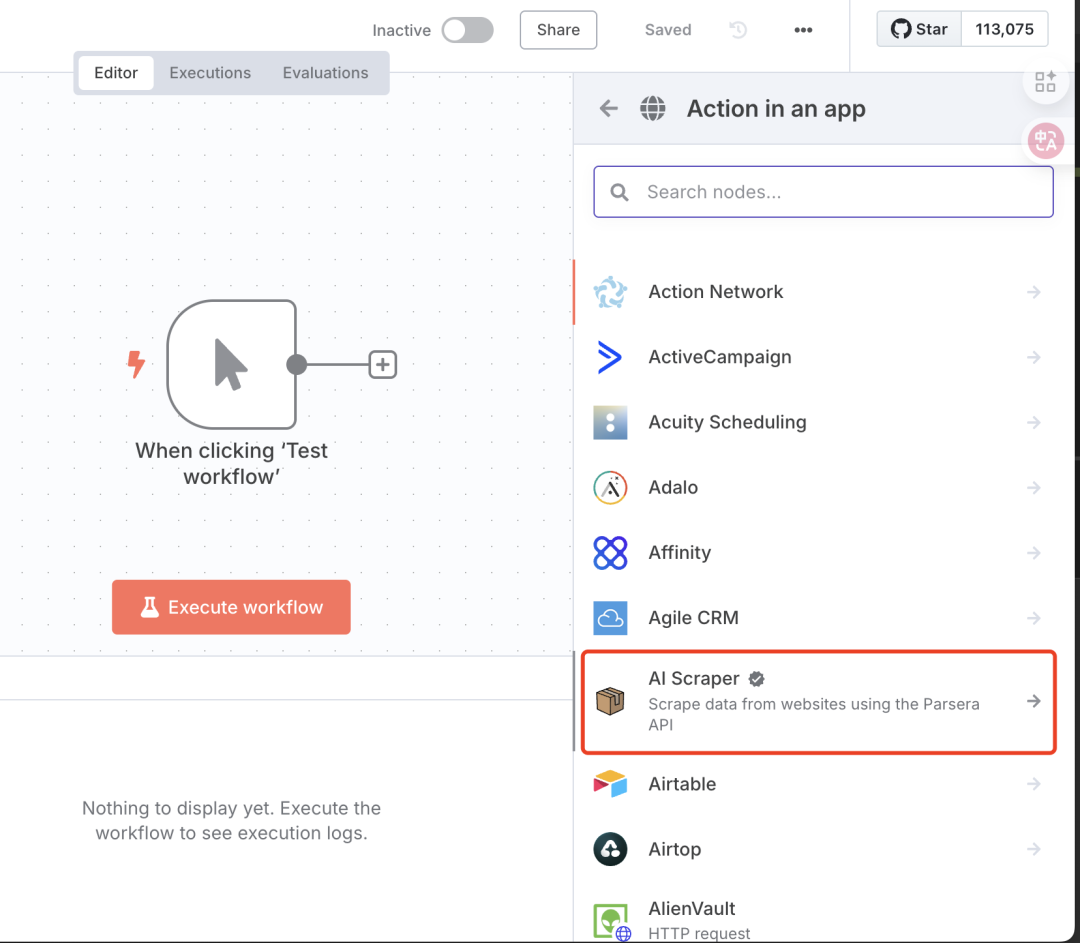Screen dimensions: 1080x943
Task: Select the AlienVault label
Action: [x=692, y=909]
